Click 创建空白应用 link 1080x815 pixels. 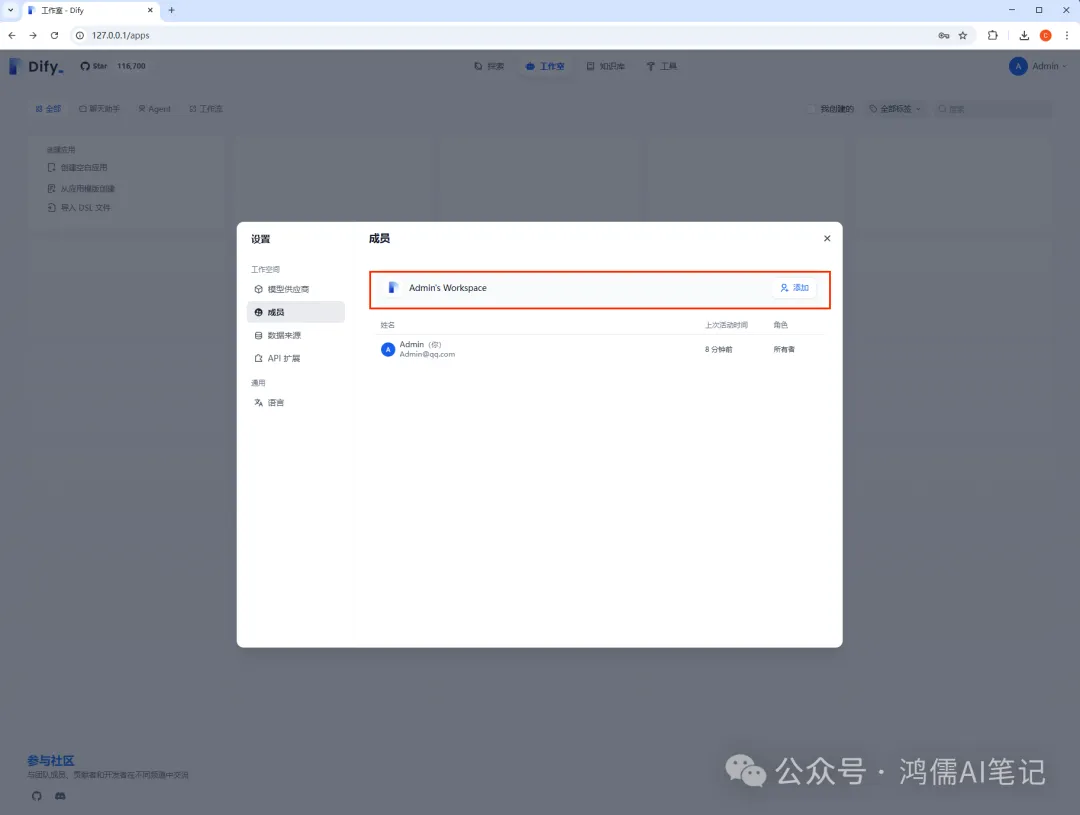[x=77, y=167]
